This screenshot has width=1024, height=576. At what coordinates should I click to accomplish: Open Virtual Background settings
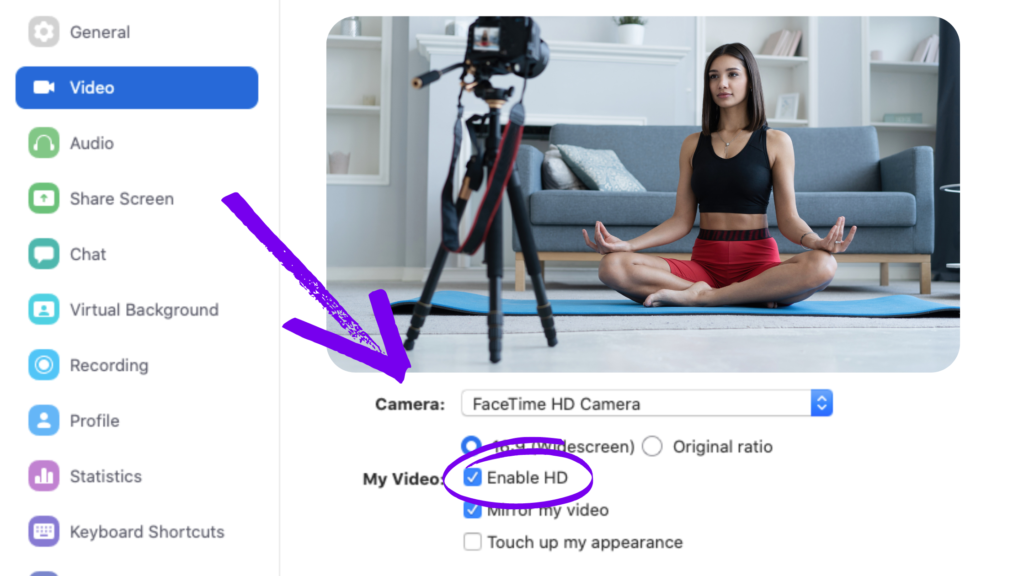144,310
